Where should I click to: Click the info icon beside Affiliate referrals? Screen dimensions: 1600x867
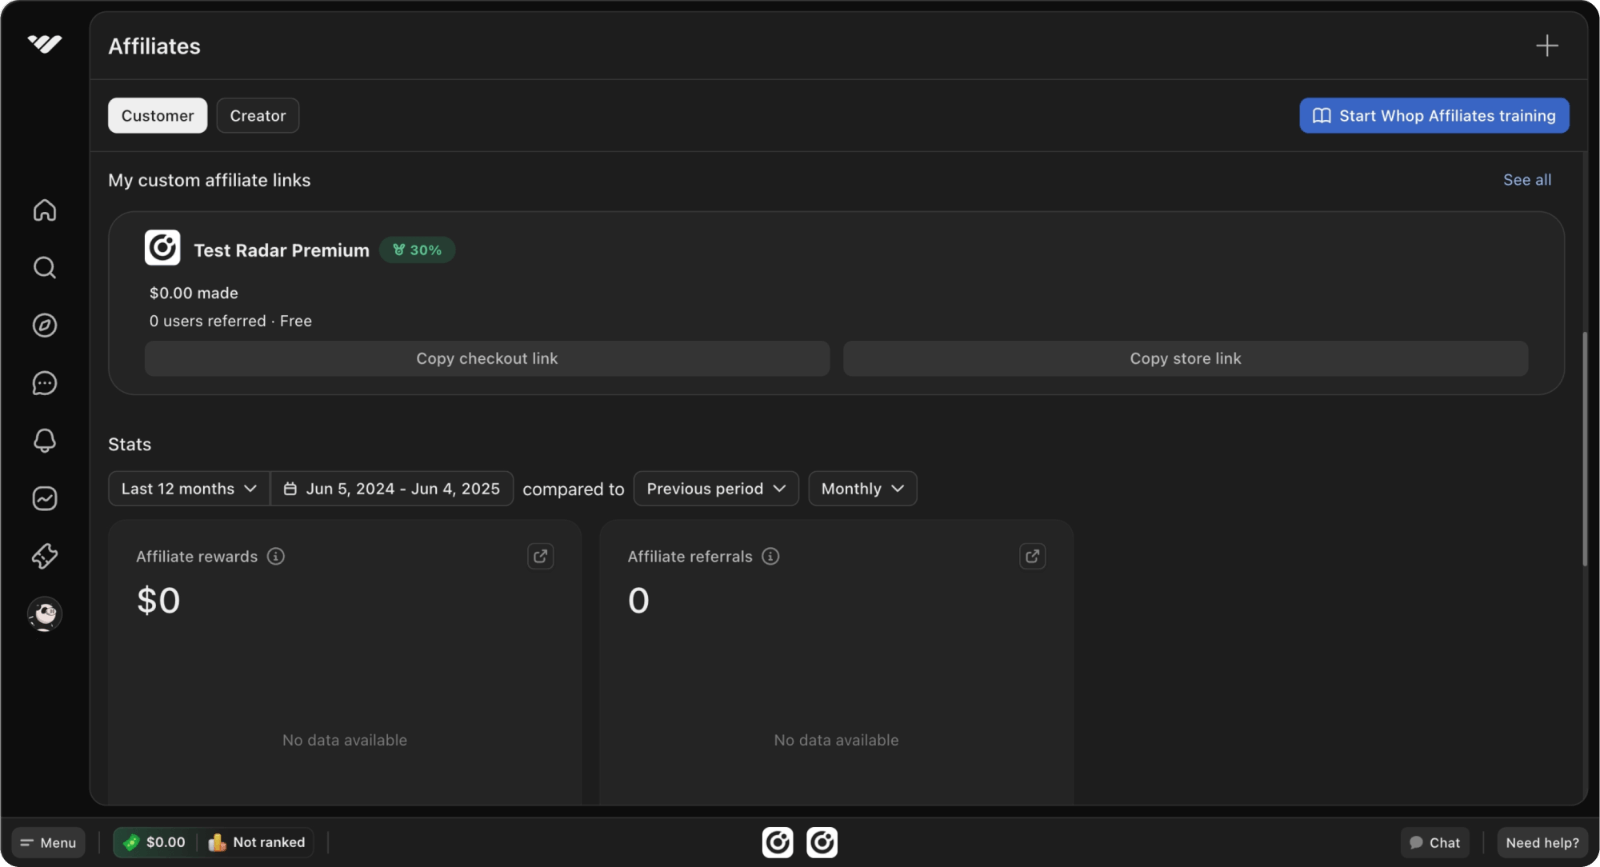[771, 556]
